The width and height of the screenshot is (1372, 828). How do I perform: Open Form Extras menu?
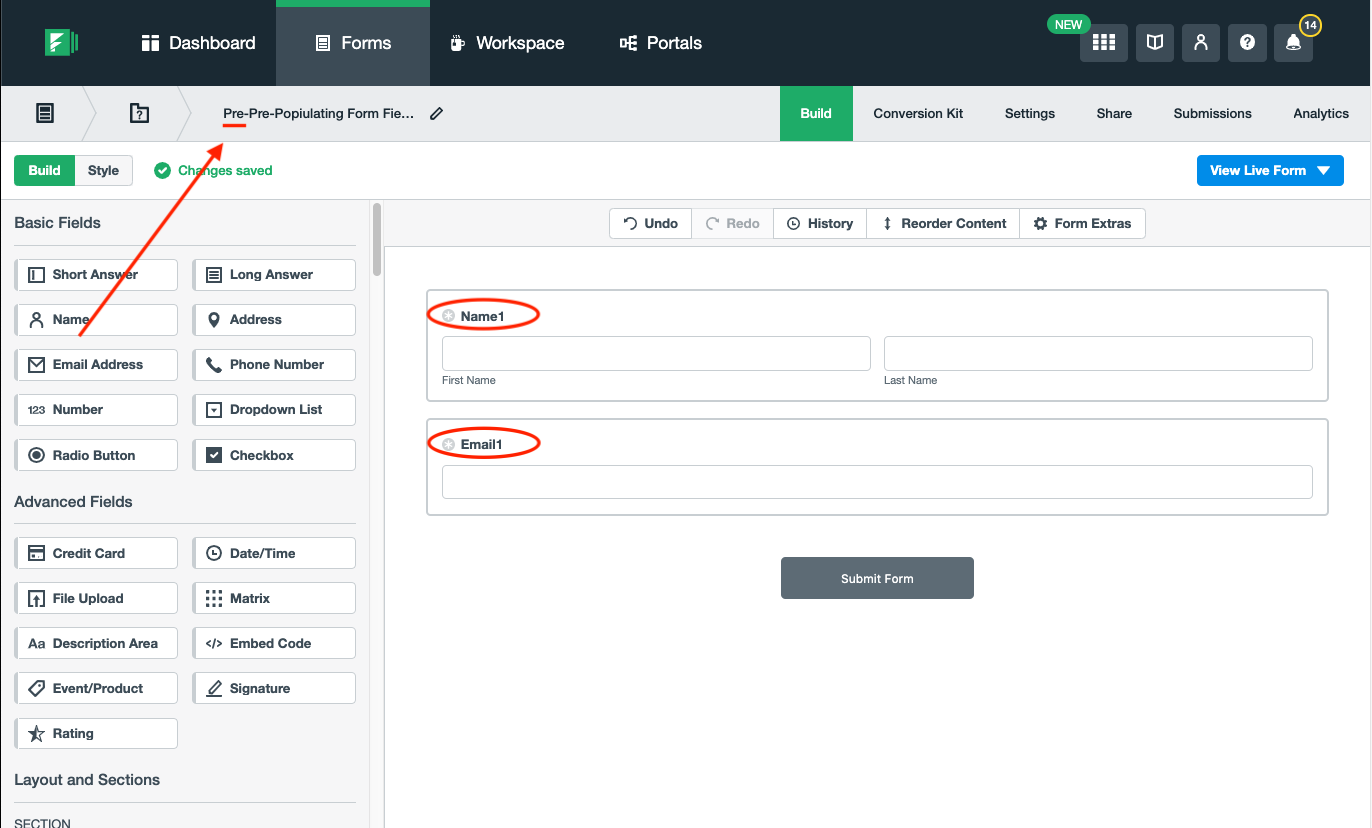(1082, 224)
